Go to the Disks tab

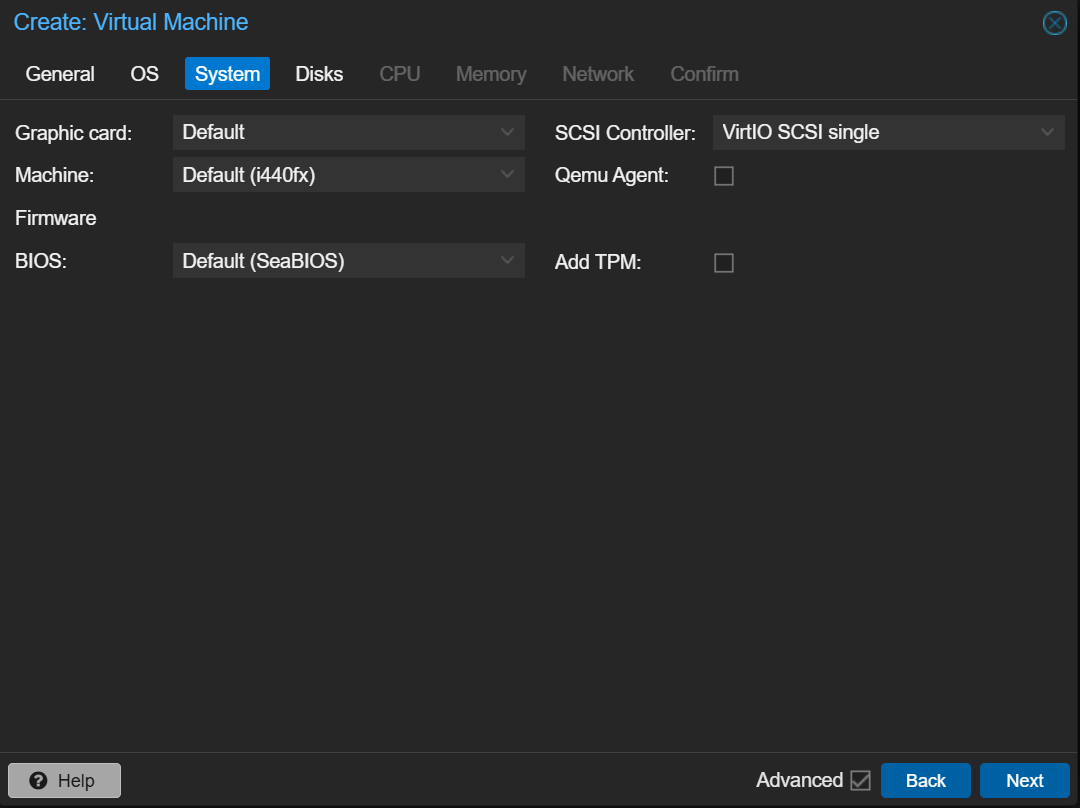coord(319,74)
